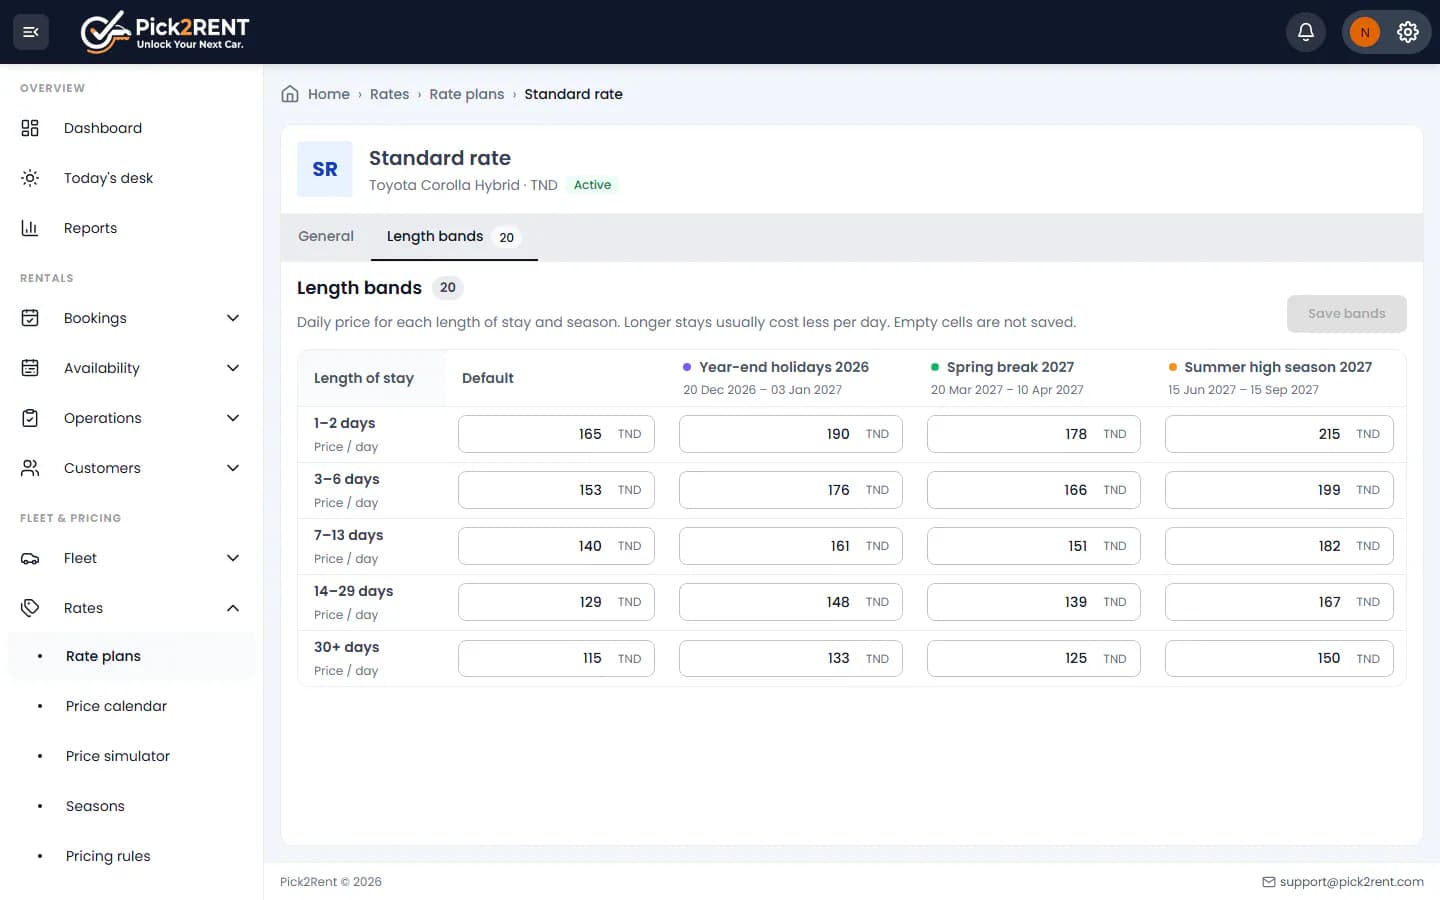Open the settings gear icon
The height and width of the screenshot is (900, 1440).
point(1408,32)
